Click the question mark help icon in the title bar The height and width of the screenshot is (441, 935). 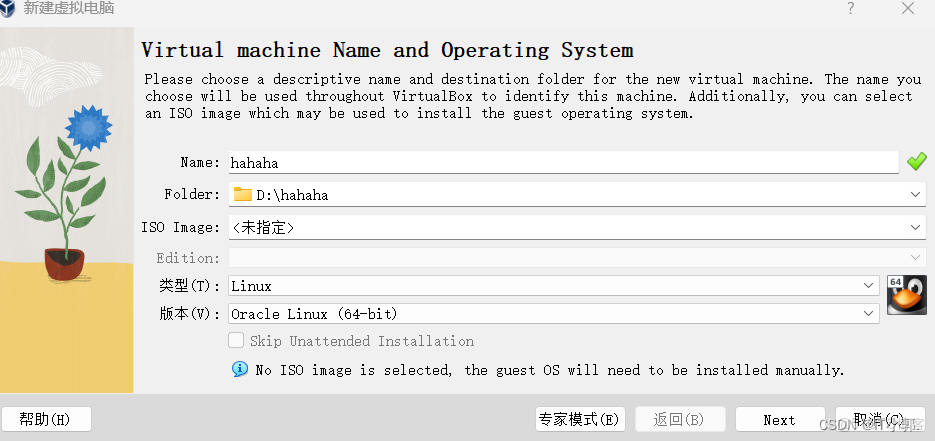coord(851,8)
